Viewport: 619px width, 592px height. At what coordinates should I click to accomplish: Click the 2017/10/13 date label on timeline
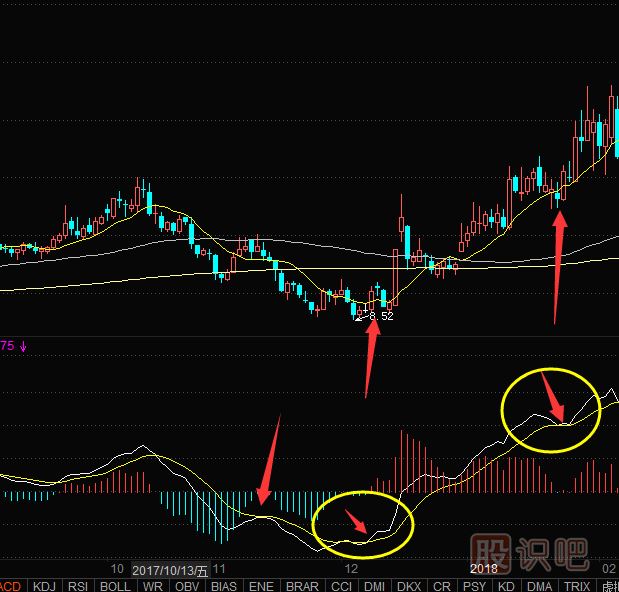pyautogui.click(x=170, y=569)
